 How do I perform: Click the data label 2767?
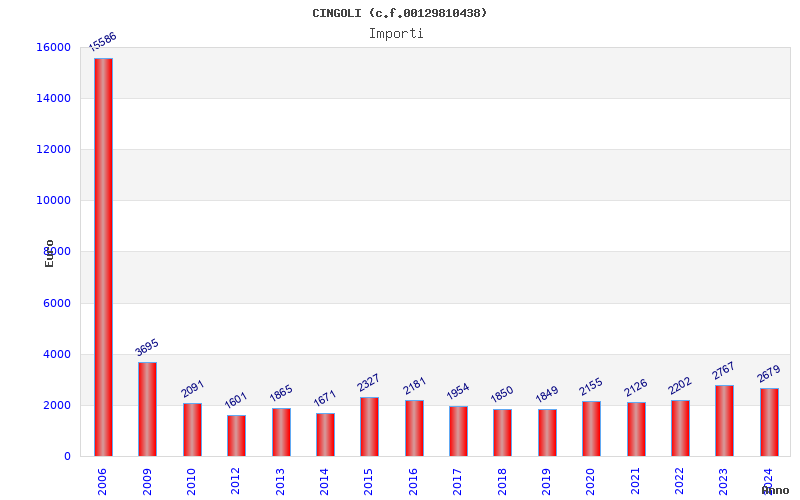pos(723,371)
